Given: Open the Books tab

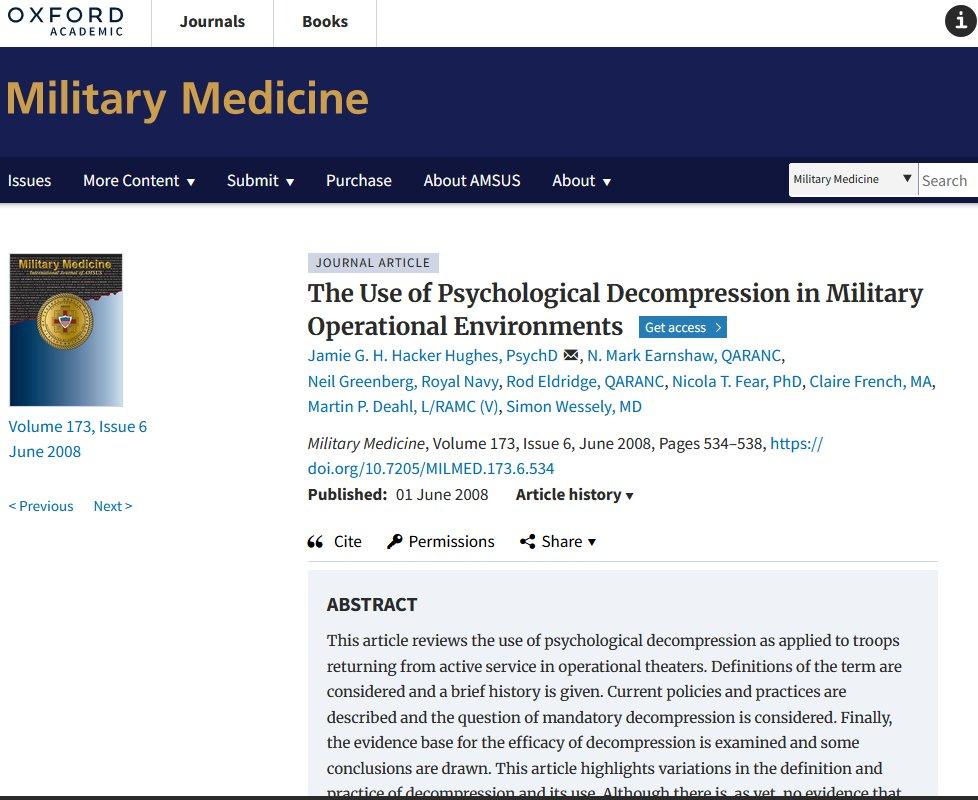Looking at the screenshot, I should (325, 22).
